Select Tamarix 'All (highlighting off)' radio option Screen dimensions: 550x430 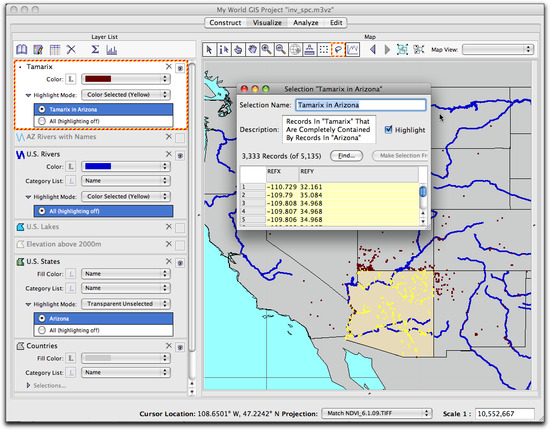[42, 121]
